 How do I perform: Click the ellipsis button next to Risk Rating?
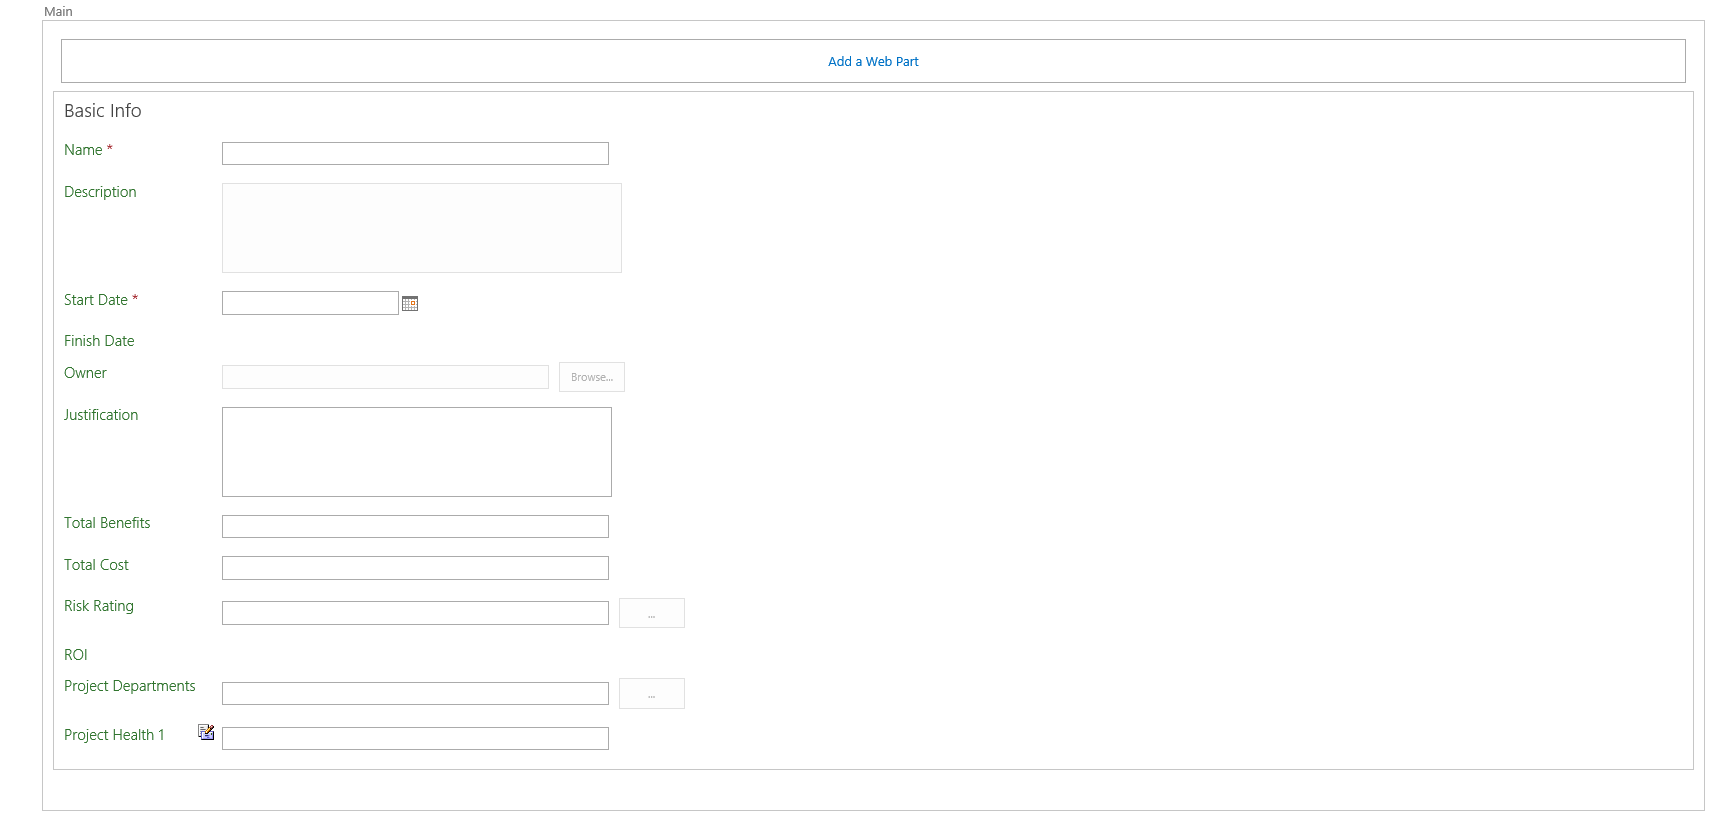pyautogui.click(x=652, y=613)
